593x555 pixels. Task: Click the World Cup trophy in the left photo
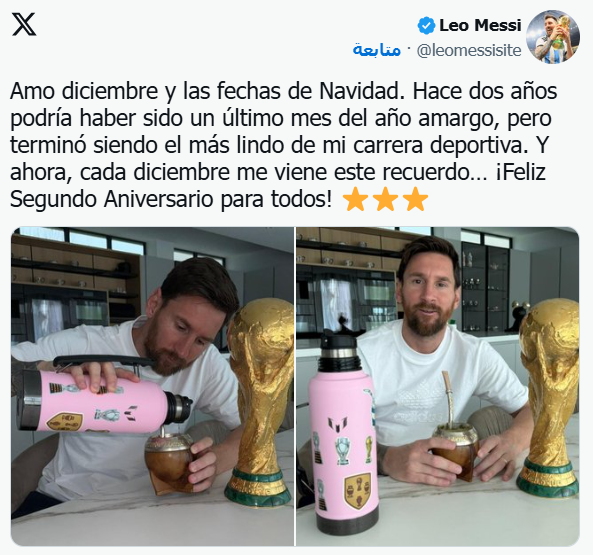click(x=260, y=402)
